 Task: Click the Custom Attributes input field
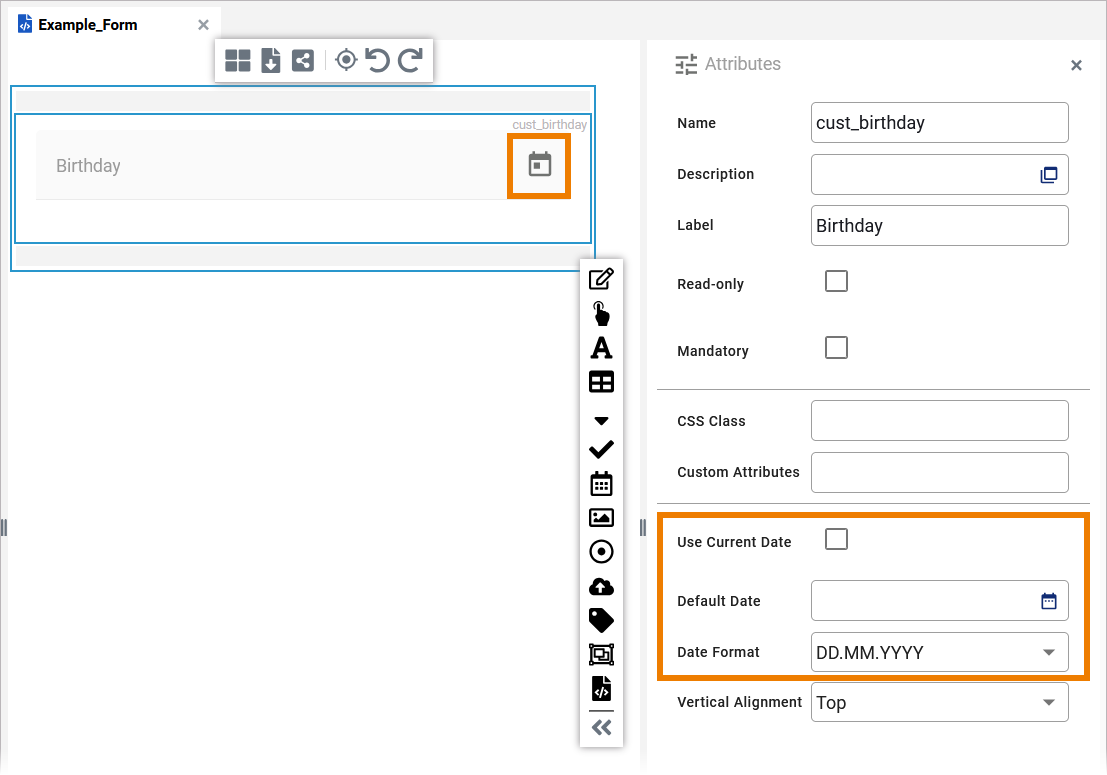pos(940,473)
